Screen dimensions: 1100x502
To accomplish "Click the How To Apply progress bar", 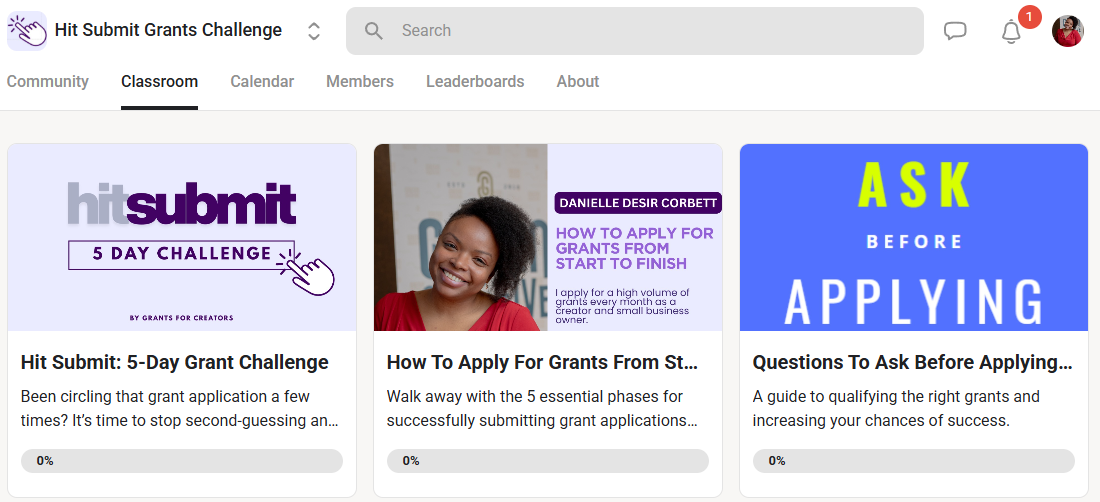I will pyautogui.click(x=548, y=461).
